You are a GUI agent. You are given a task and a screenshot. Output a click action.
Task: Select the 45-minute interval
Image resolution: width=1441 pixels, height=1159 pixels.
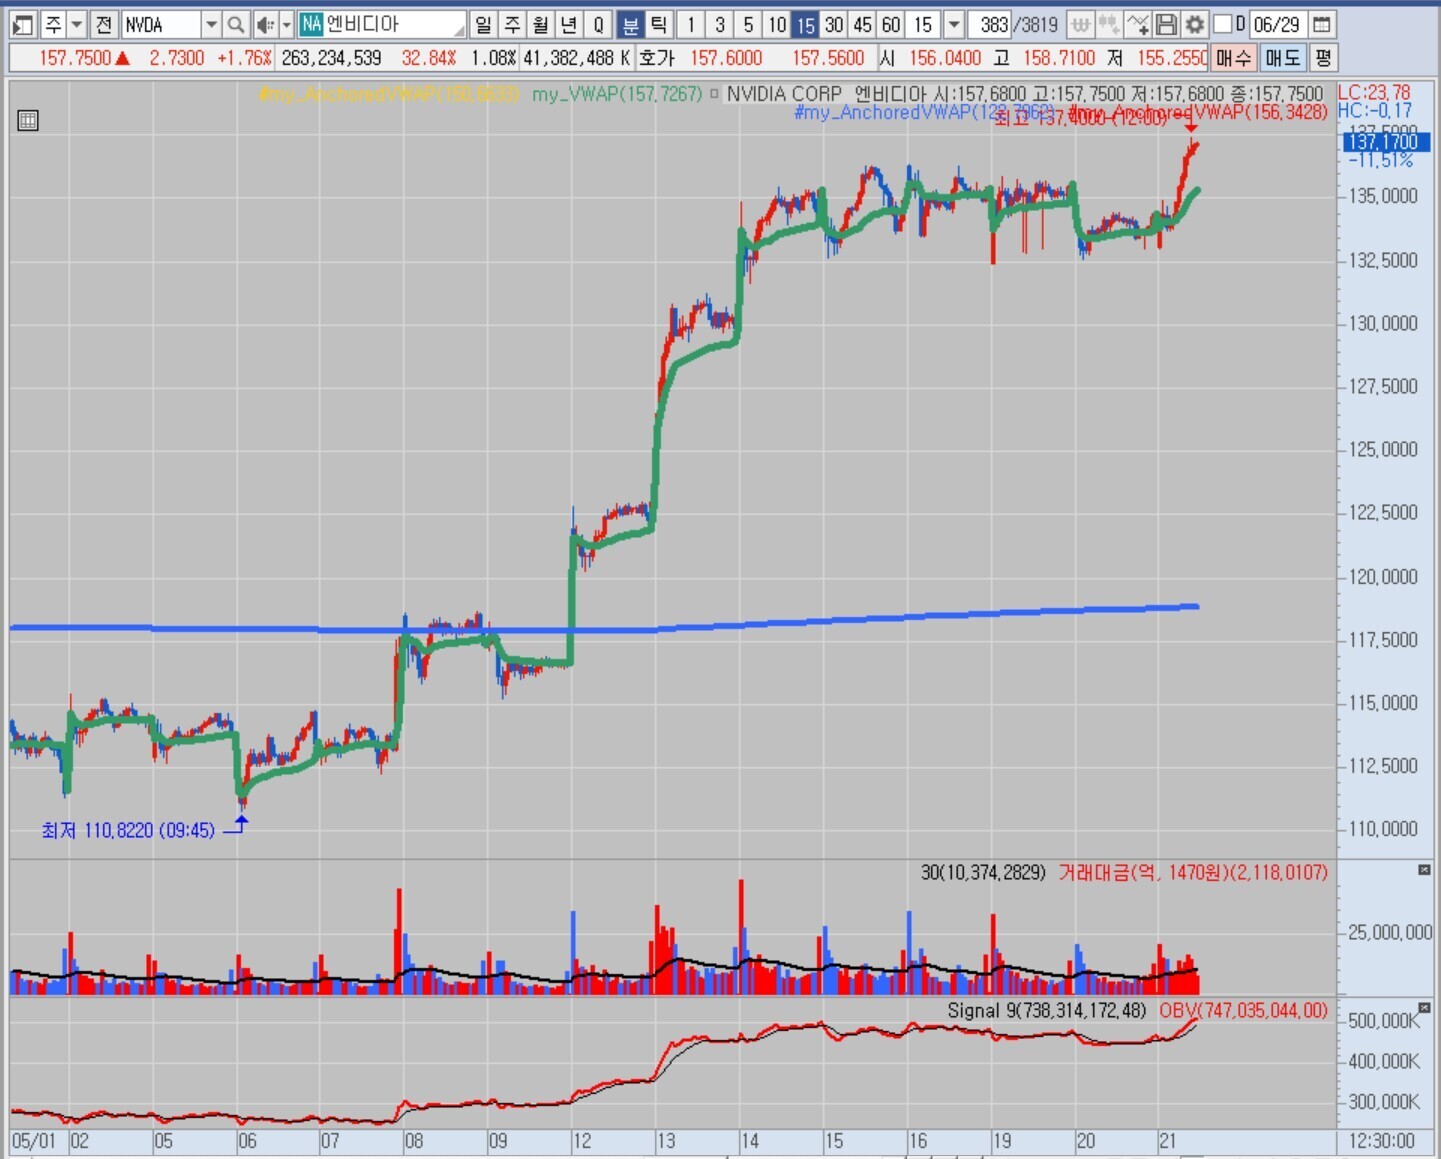click(x=863, y=24)
